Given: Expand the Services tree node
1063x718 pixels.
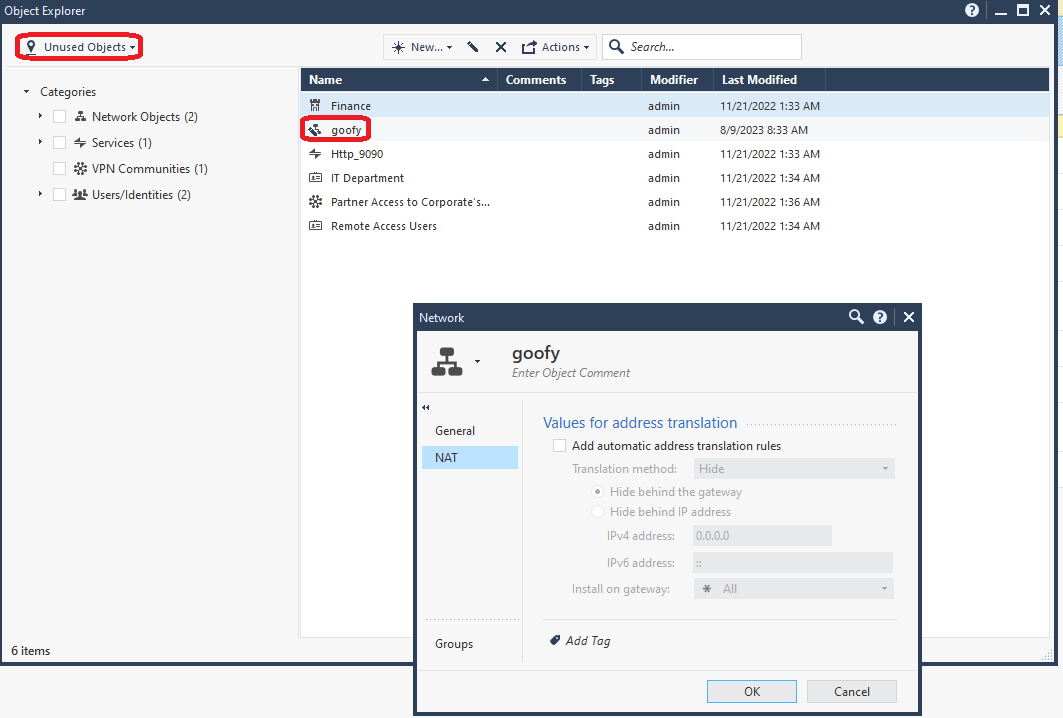Looking at the screenshot, I should 40,142.
